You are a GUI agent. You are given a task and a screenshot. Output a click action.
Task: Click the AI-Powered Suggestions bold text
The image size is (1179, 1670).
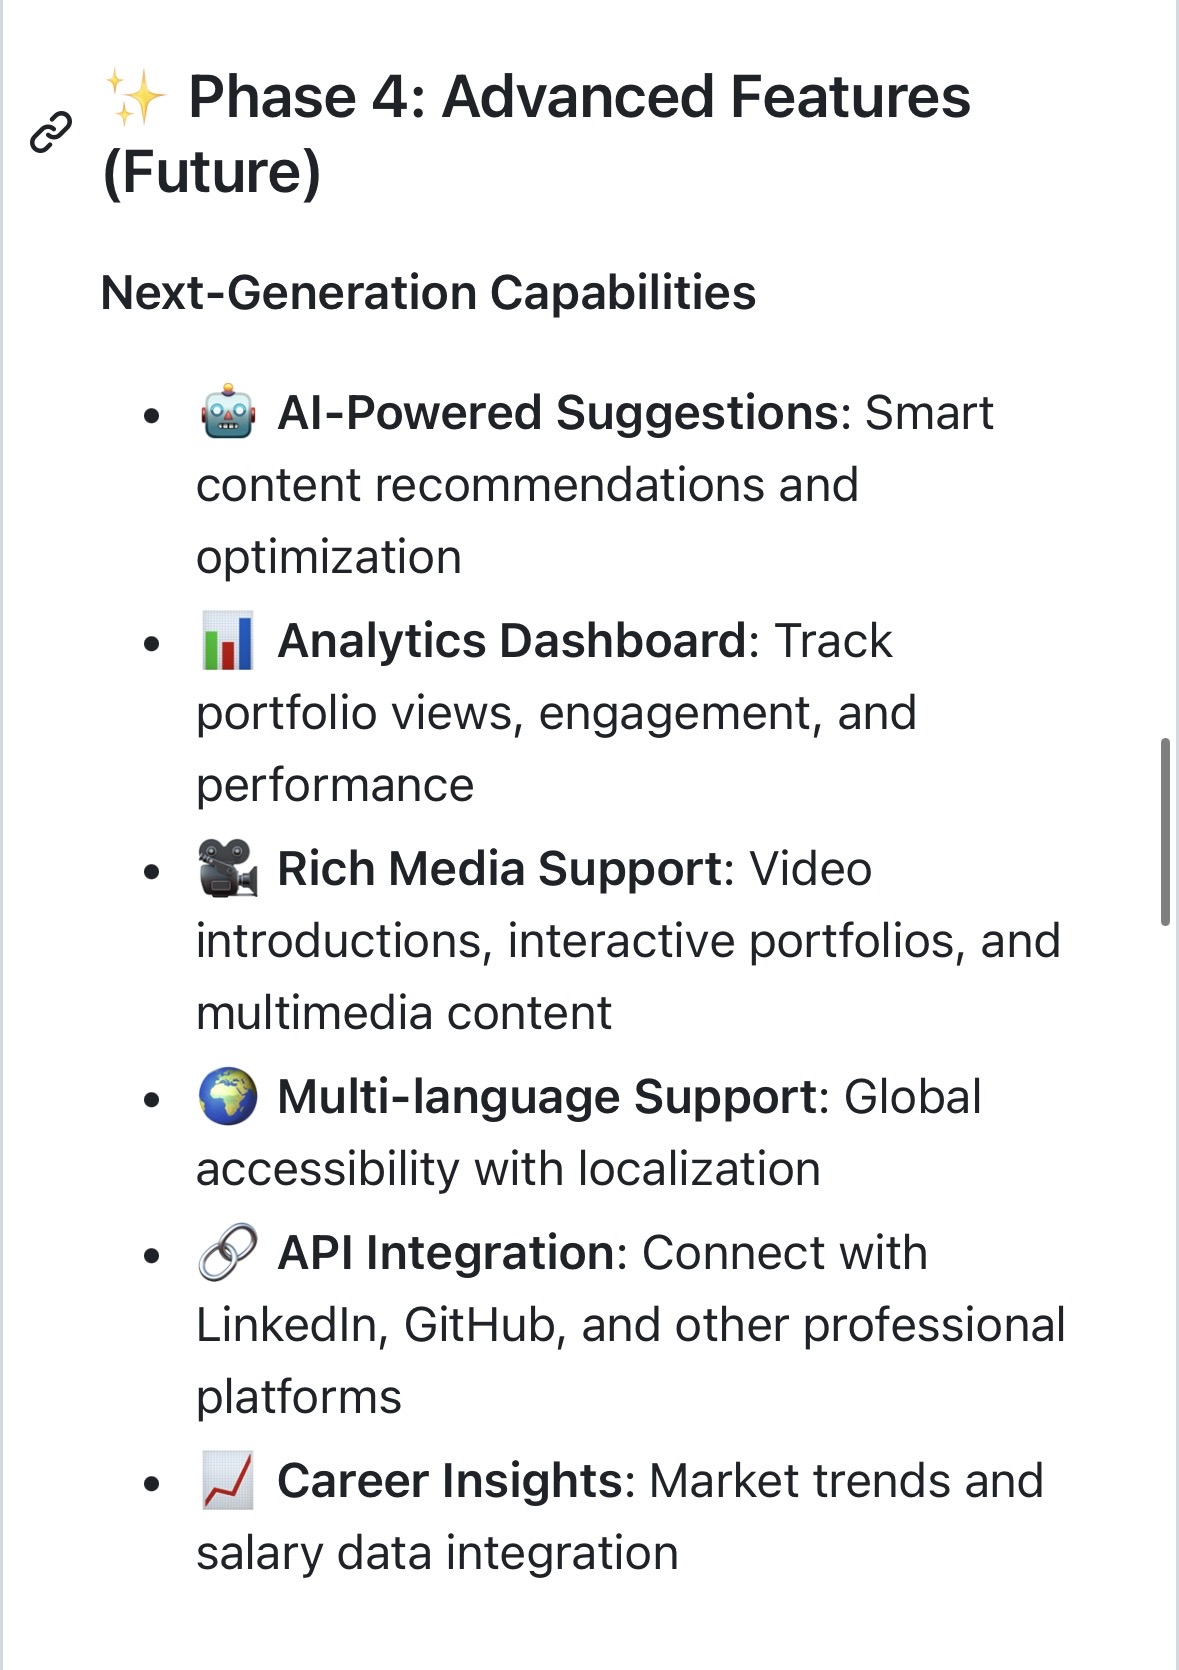click(558, 412)
